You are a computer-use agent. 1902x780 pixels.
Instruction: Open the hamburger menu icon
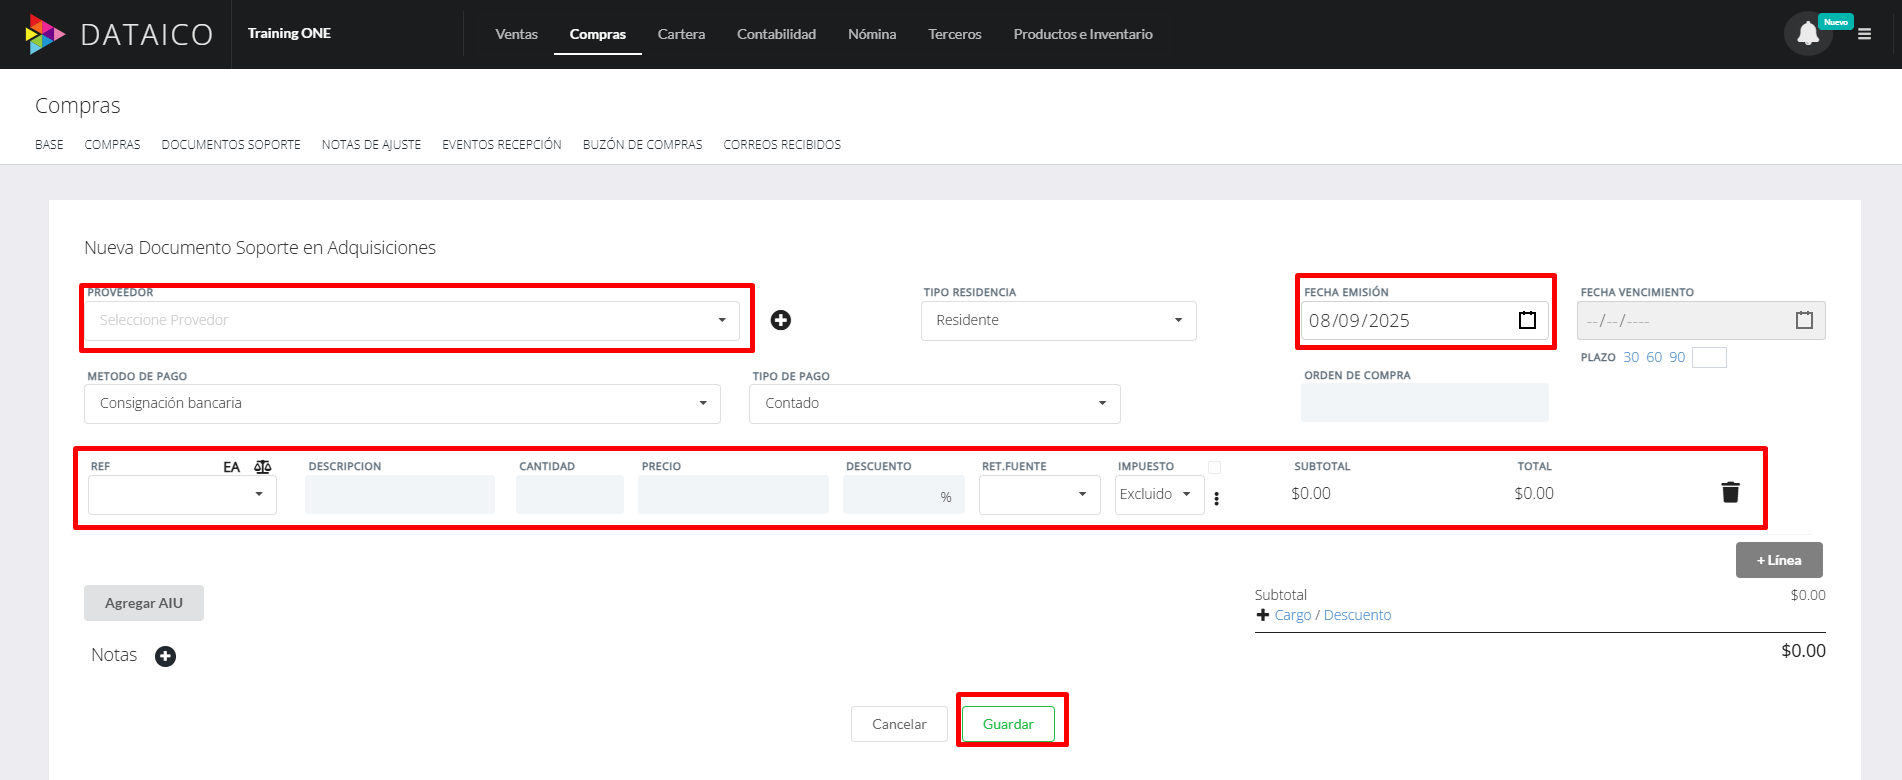[x=1864, y=34]
